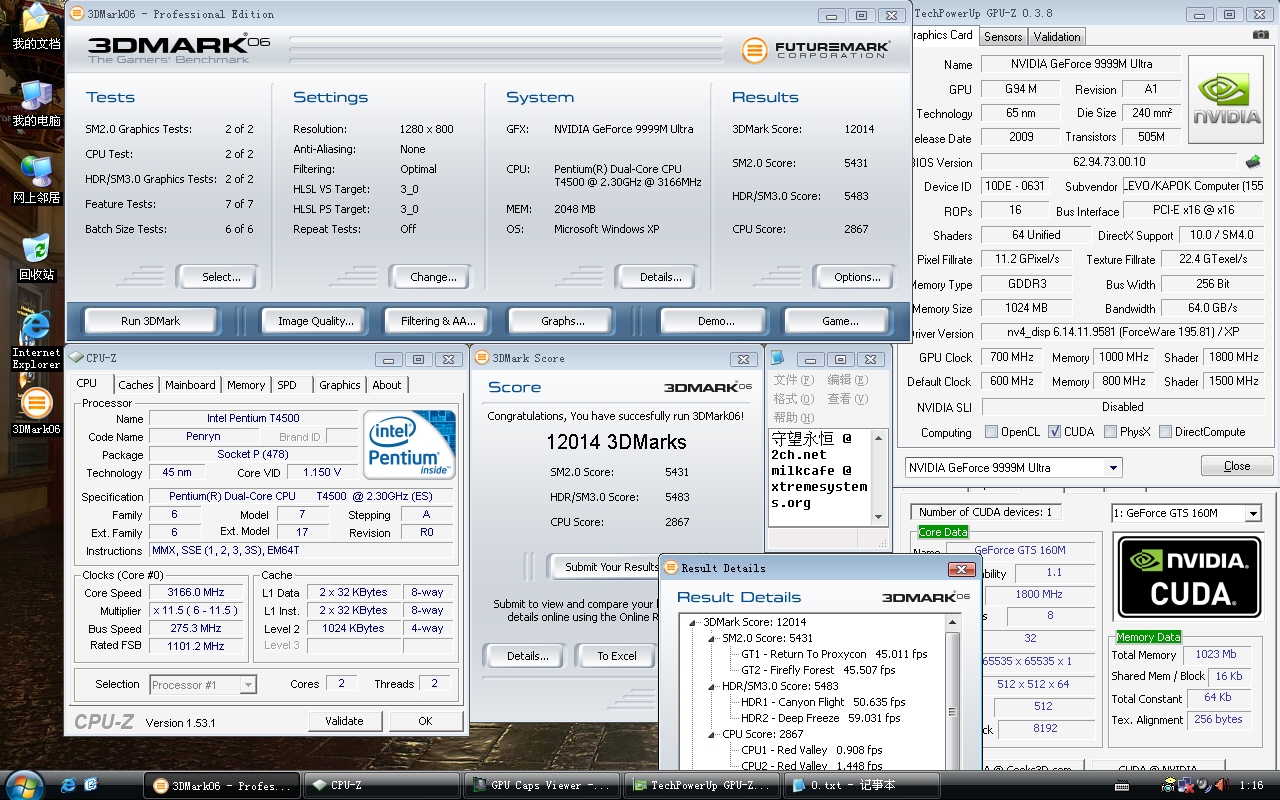Viewport: 1280px width, 800px height.
Task: Click the Notepad scrollbar down arrow
Action: [879, 518]
